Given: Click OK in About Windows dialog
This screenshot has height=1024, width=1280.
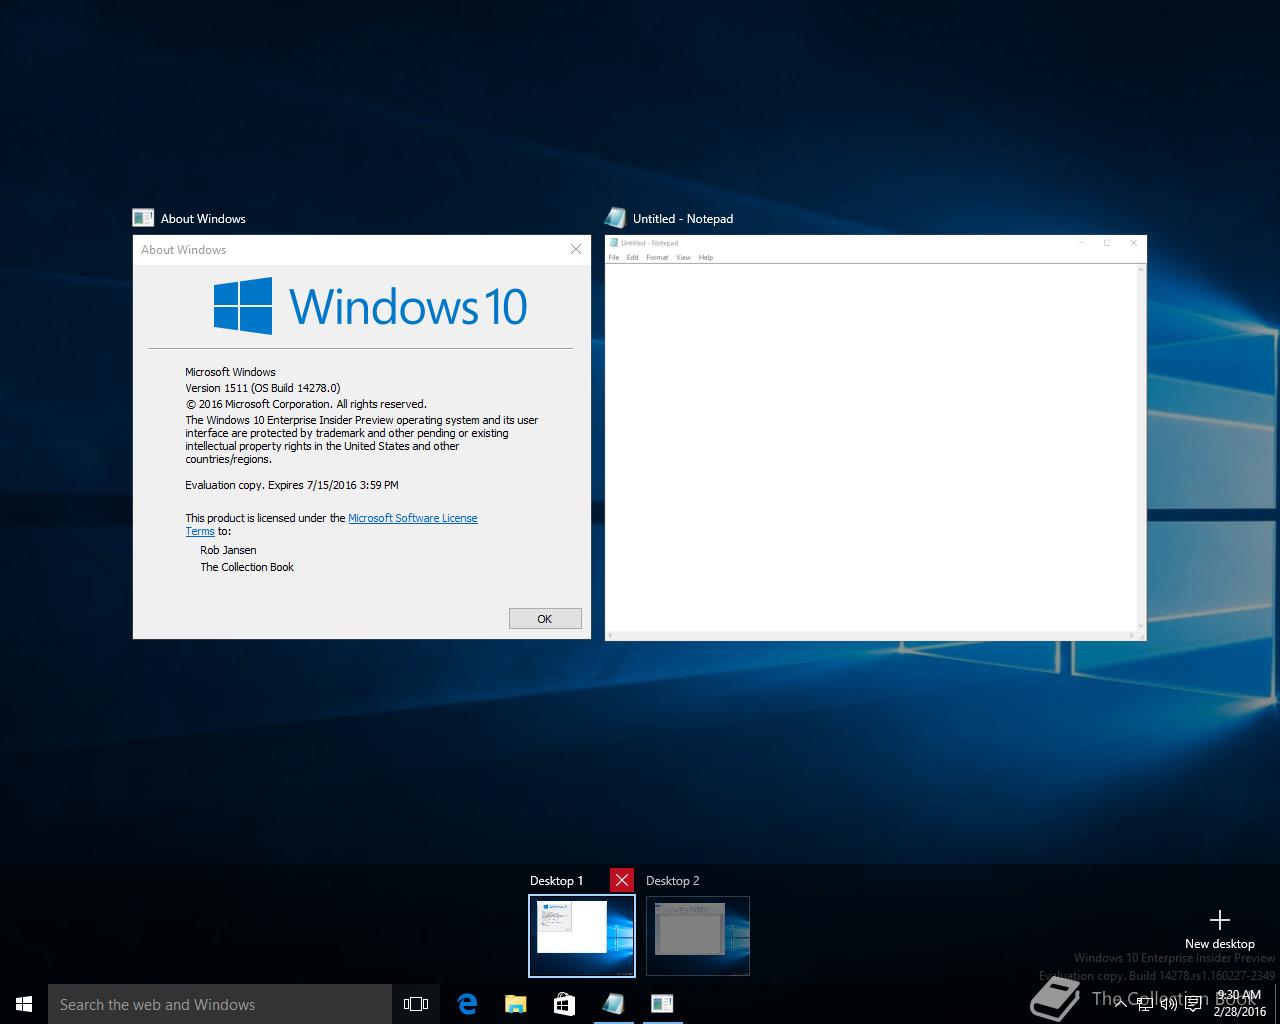Looking at the screenshot, I should click(545, 619).
